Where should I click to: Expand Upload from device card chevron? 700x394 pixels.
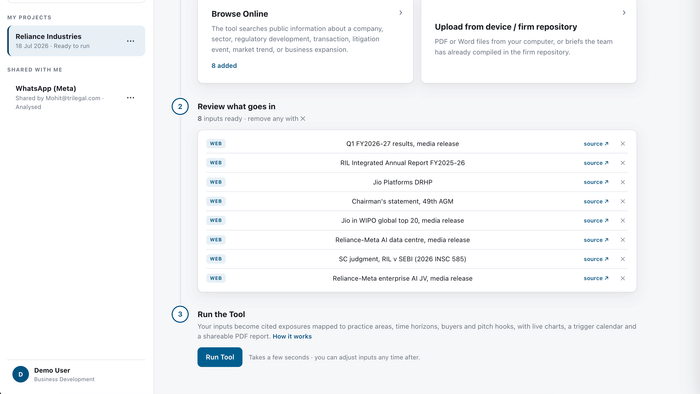pyautogui.click(x=624, y=13)
